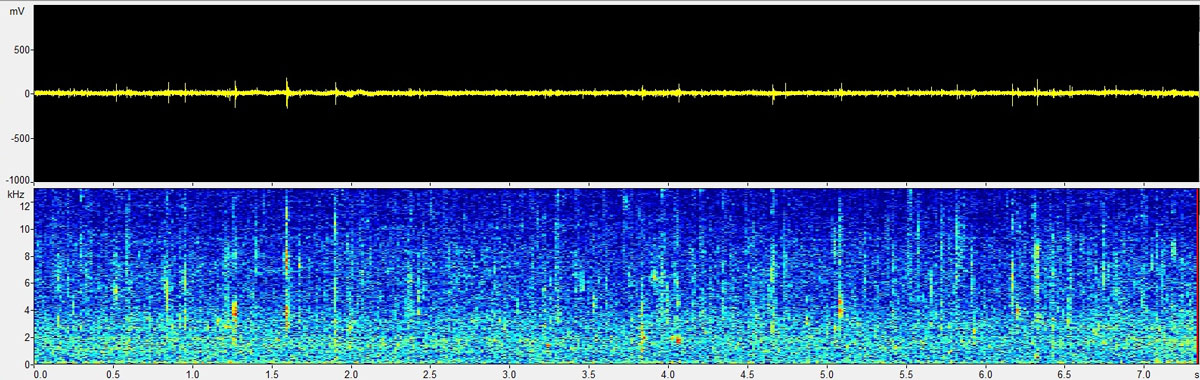Select the 1.0 second mark on time axis

193,373
